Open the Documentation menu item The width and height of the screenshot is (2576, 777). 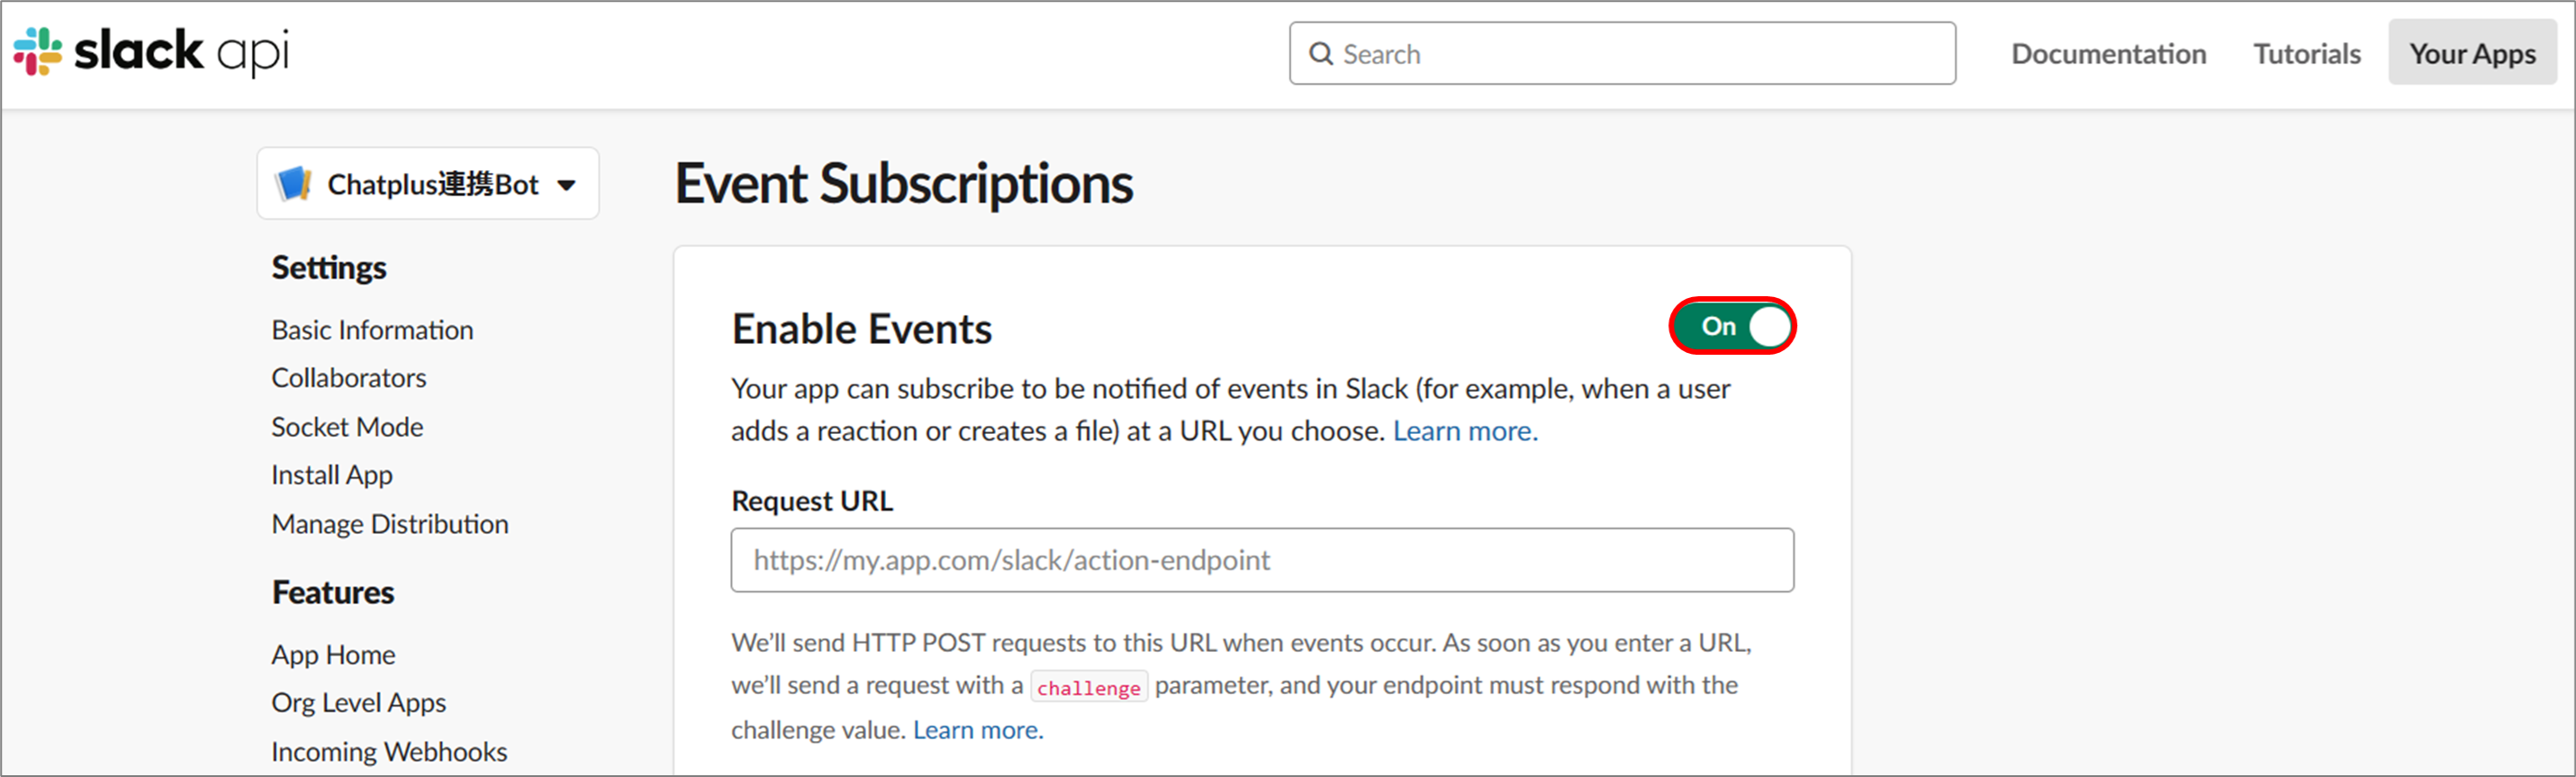coord(2108,54)
